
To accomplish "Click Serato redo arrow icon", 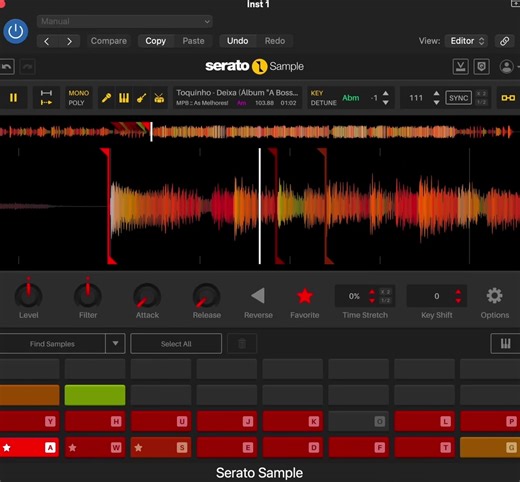I will 27,67.
